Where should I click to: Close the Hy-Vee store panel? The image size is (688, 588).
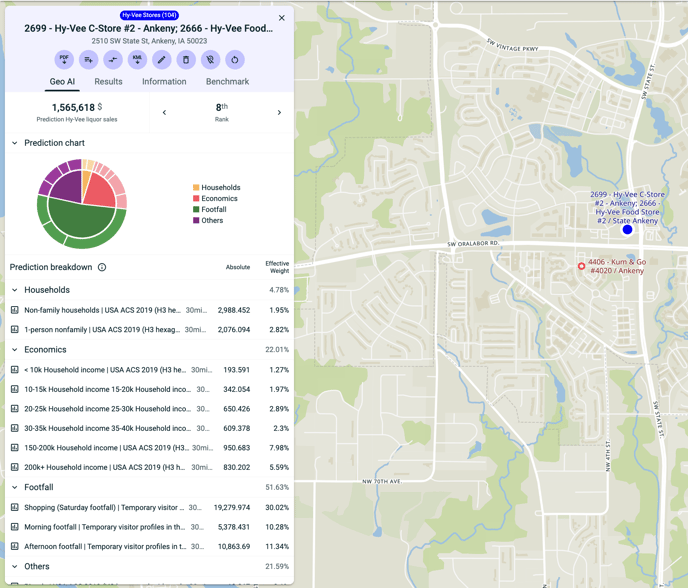(x=282, y=18)
